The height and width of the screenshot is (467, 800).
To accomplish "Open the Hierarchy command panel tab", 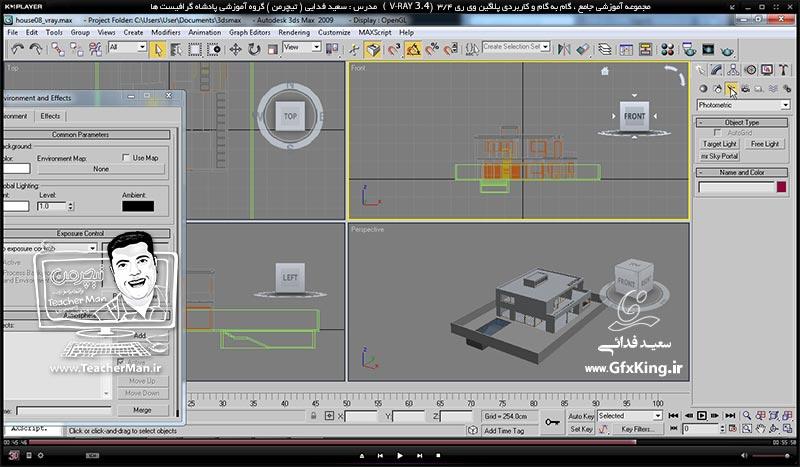I will pyautogui.click(x=733, y=70).
